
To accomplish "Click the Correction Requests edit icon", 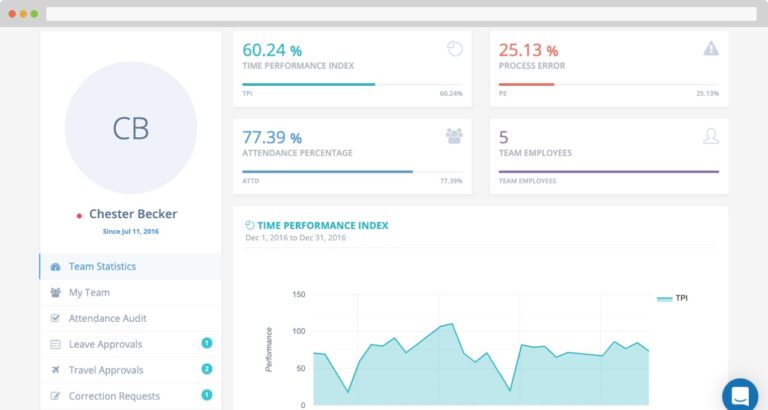I will 55,396.
